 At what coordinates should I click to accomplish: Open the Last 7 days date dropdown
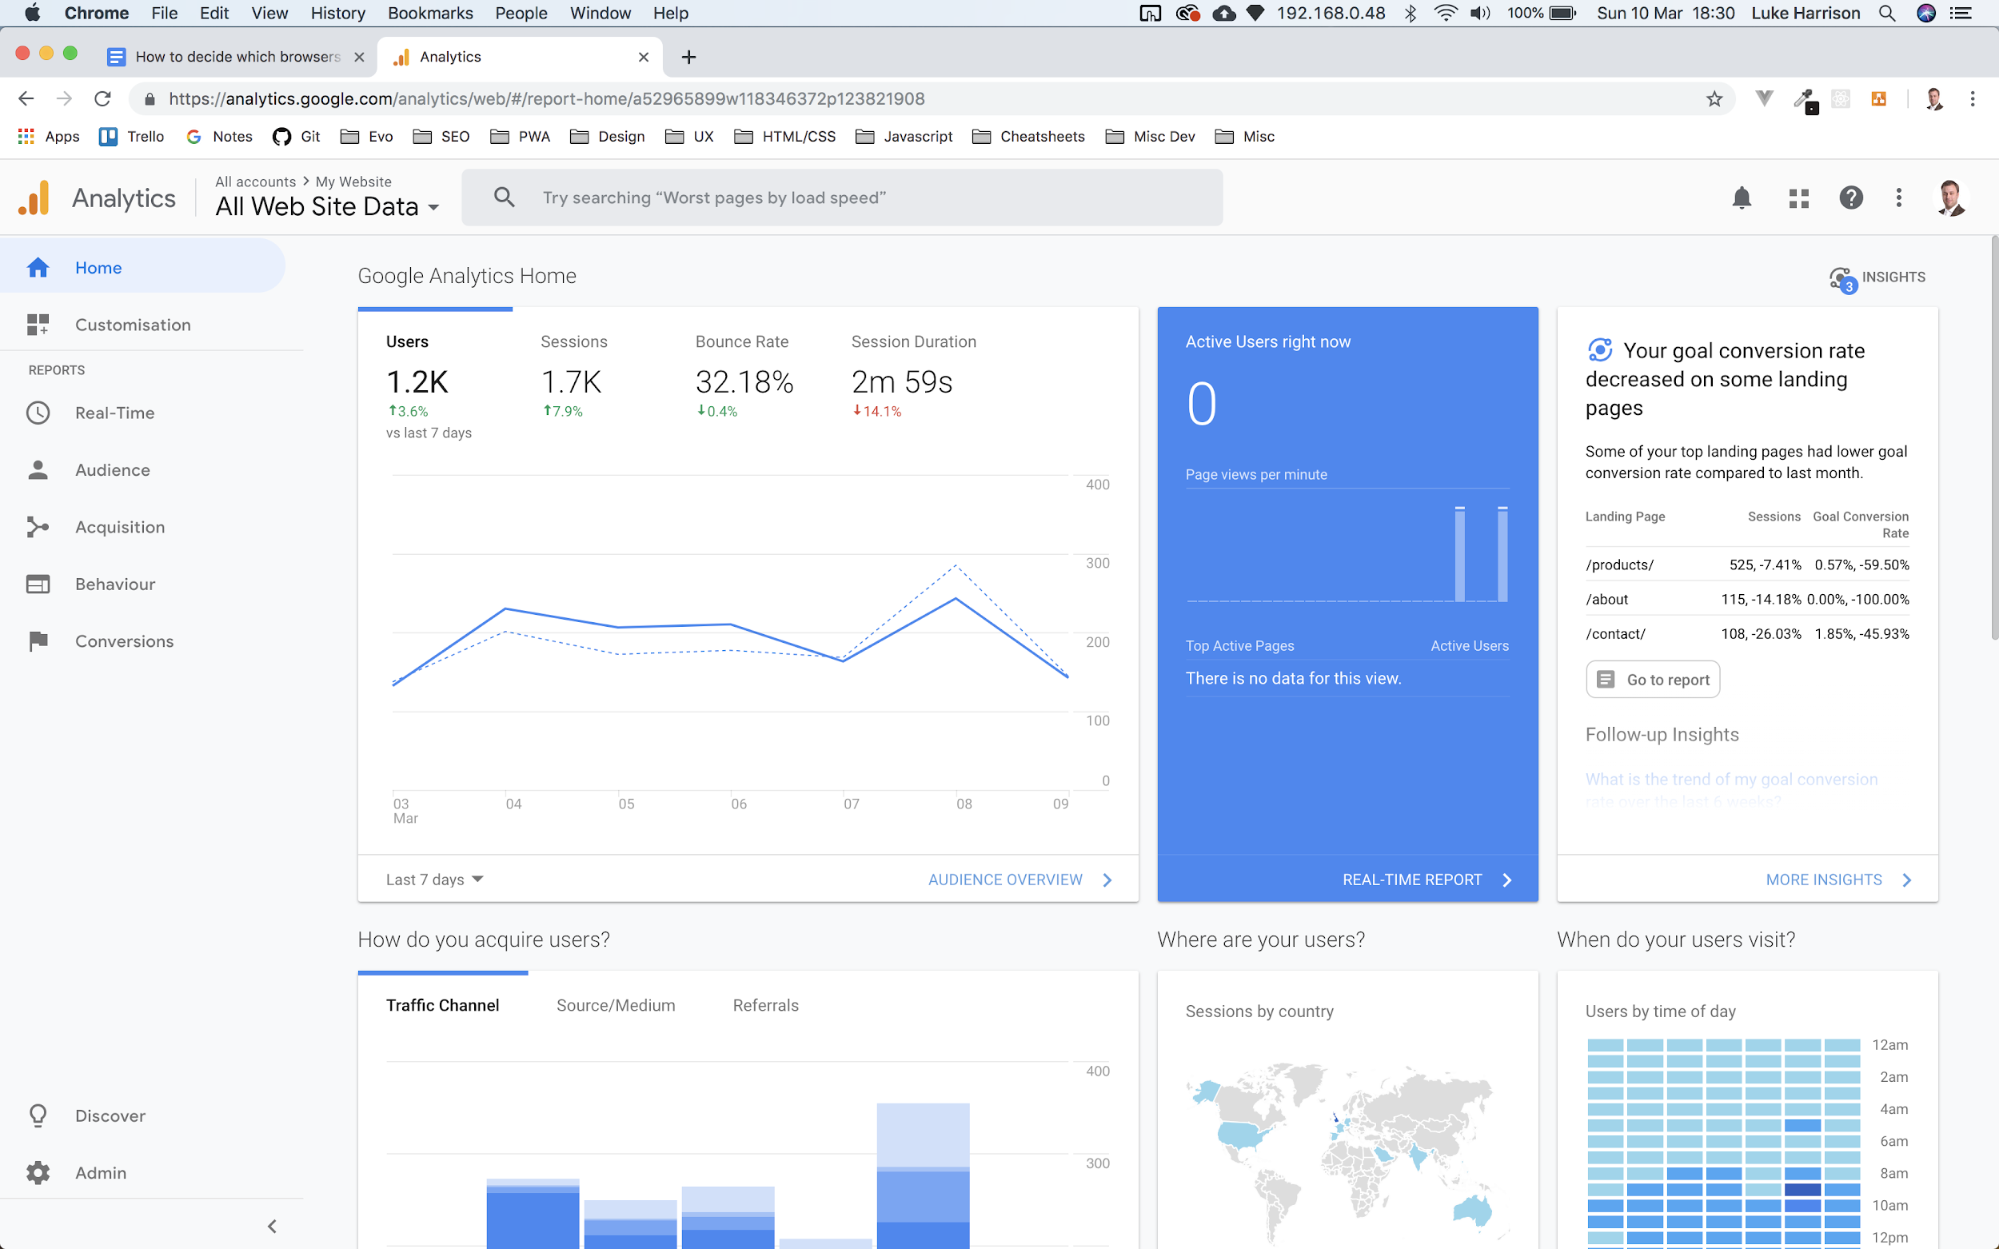click(434, 879)
